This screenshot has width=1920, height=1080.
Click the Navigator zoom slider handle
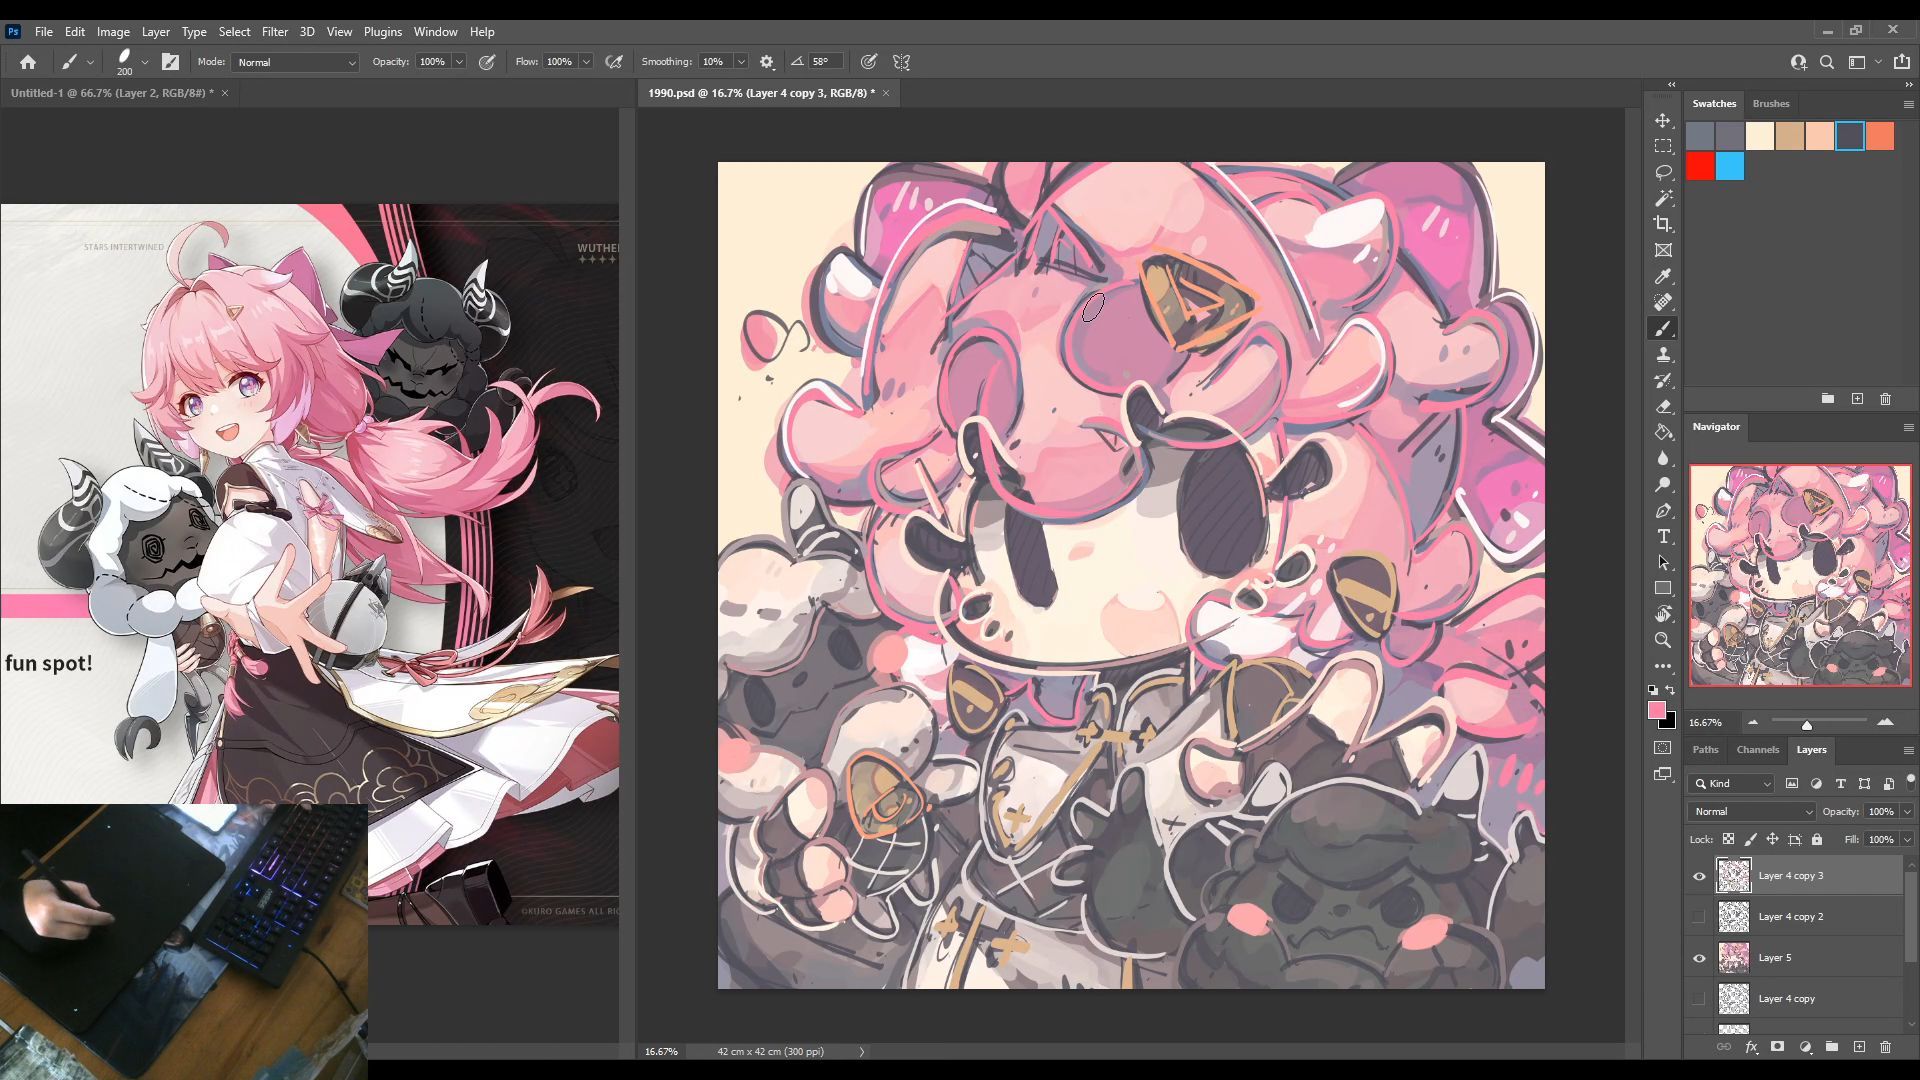pyautogui.click(x=1806, y=724)
